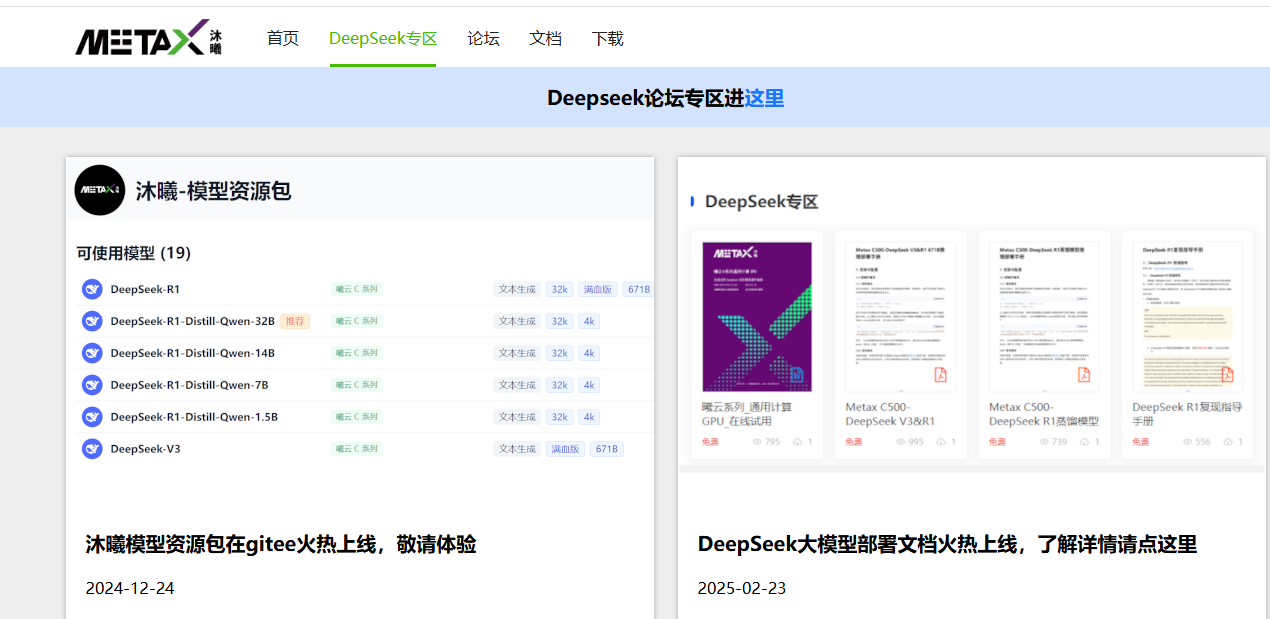Click 671B tag in the DeepSeek-V3 row
Viewport: 1270px width, 619px height.
607,449
